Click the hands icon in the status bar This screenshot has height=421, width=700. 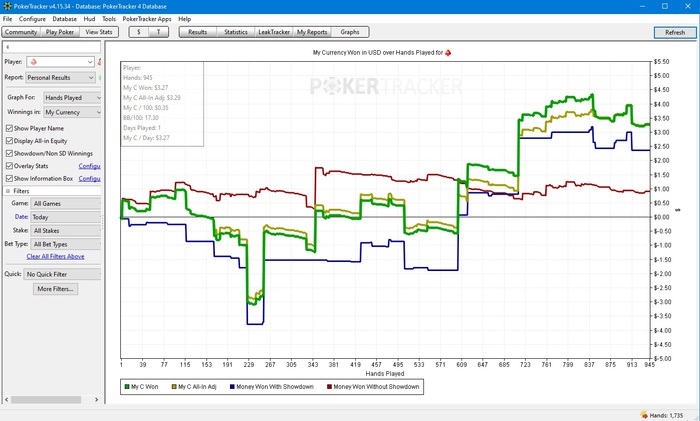click(x=643, y=415)
